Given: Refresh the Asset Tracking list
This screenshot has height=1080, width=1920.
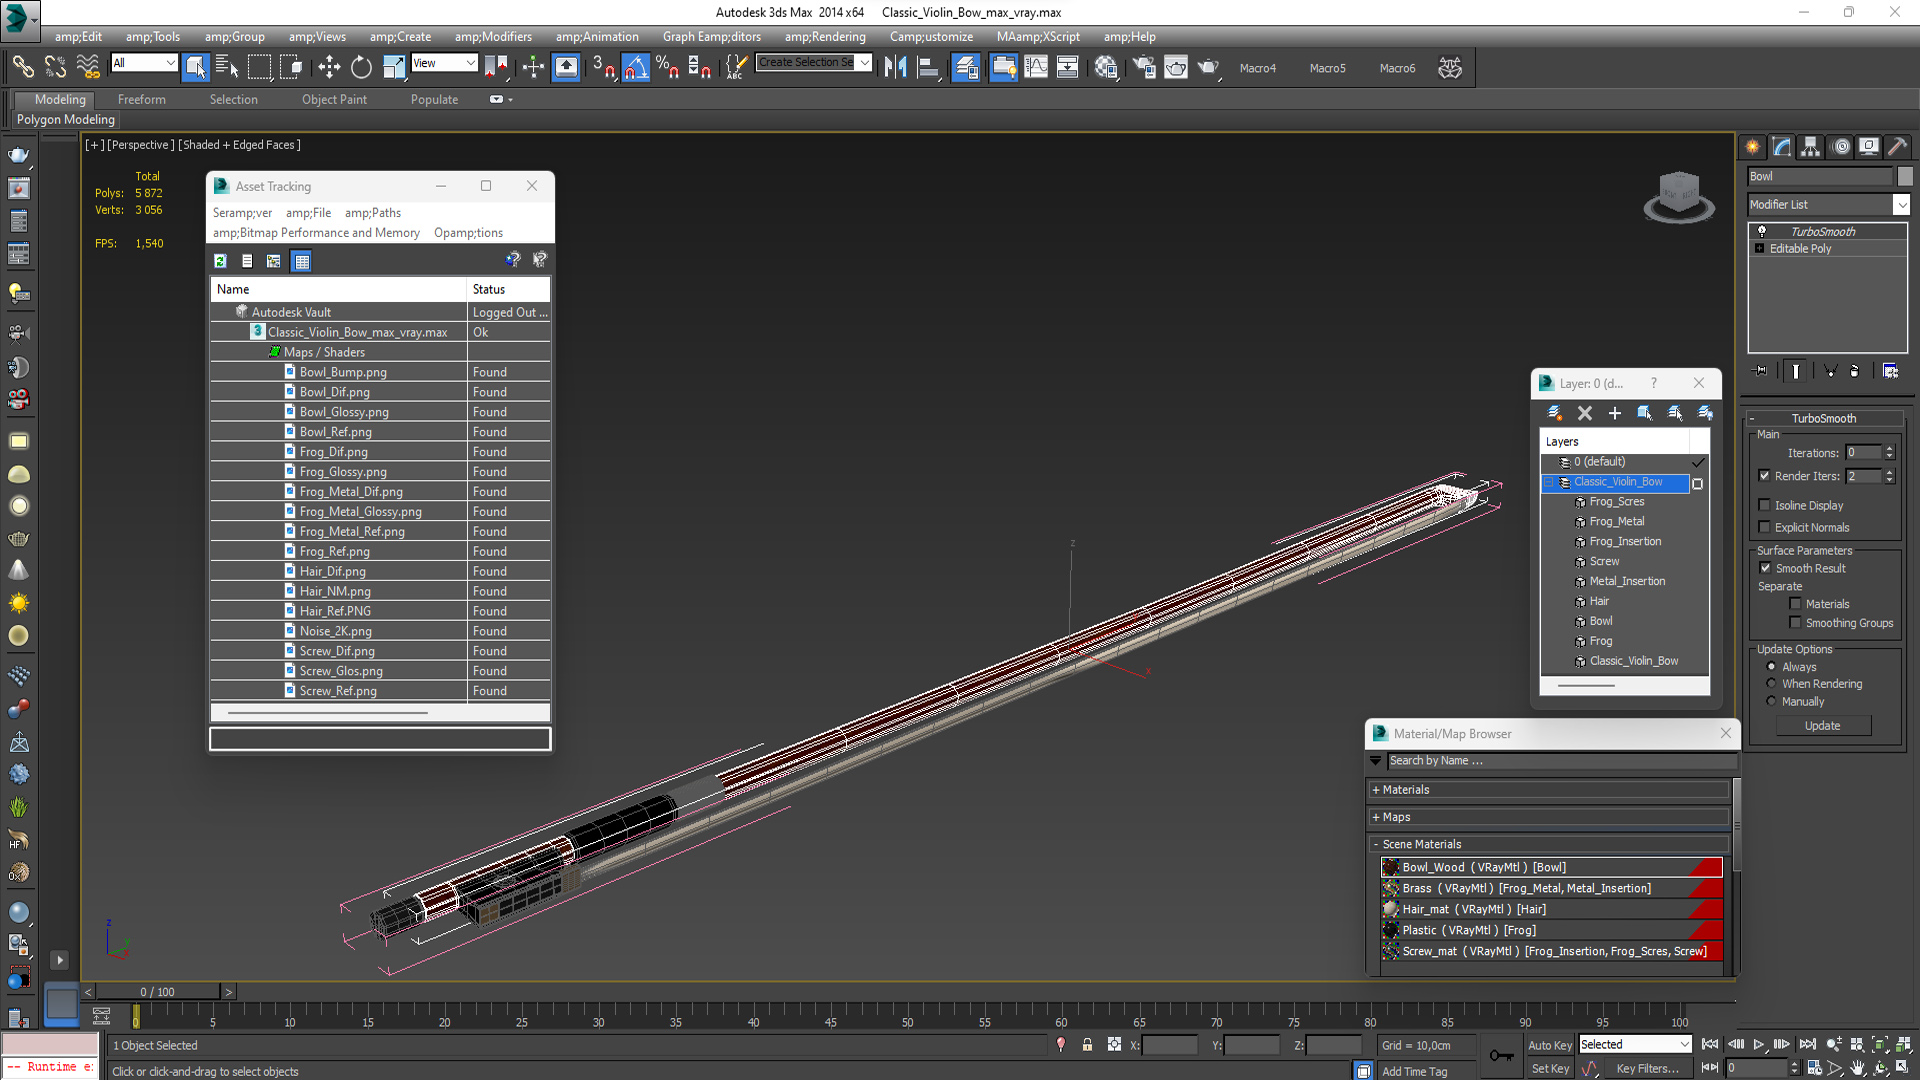Looking at the screenshot, I should [220, 261].
